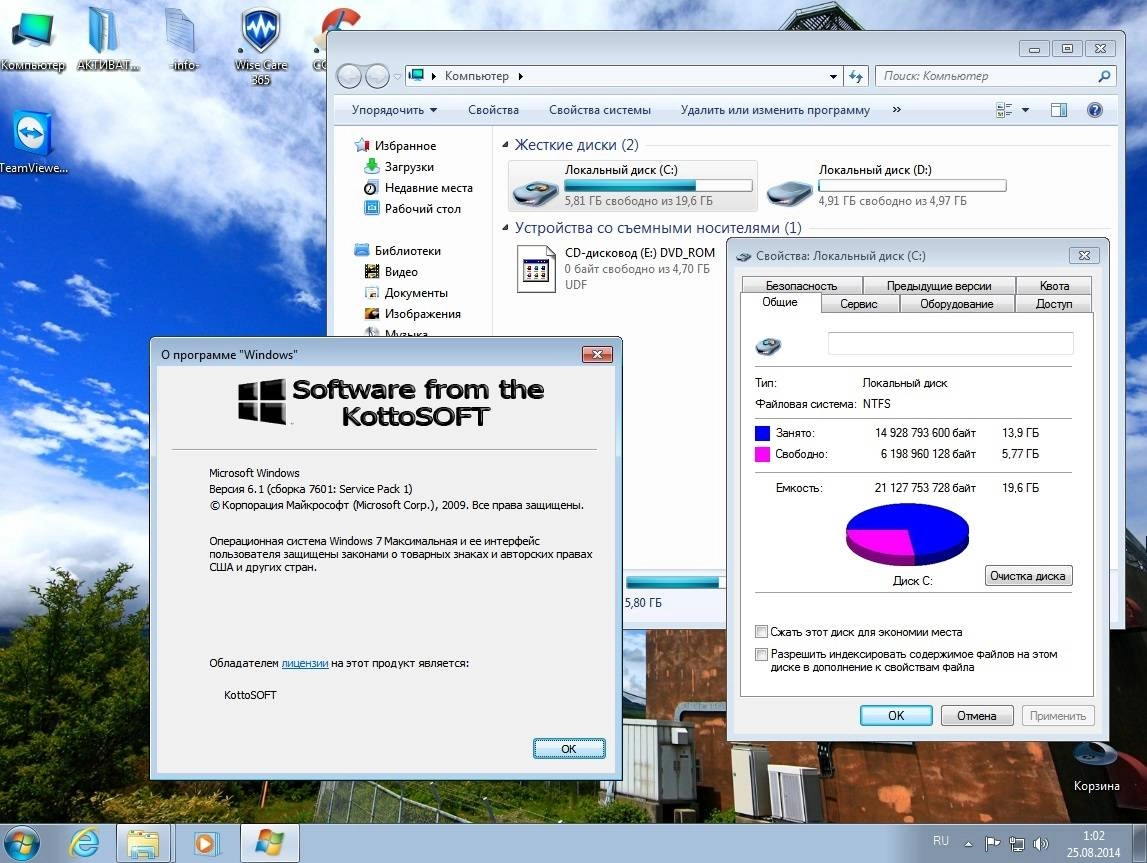Image resolution: width=1147 pixels, height=863 pixels.
Task: Switch to the Сервис tab
Action: click(859, 304)
